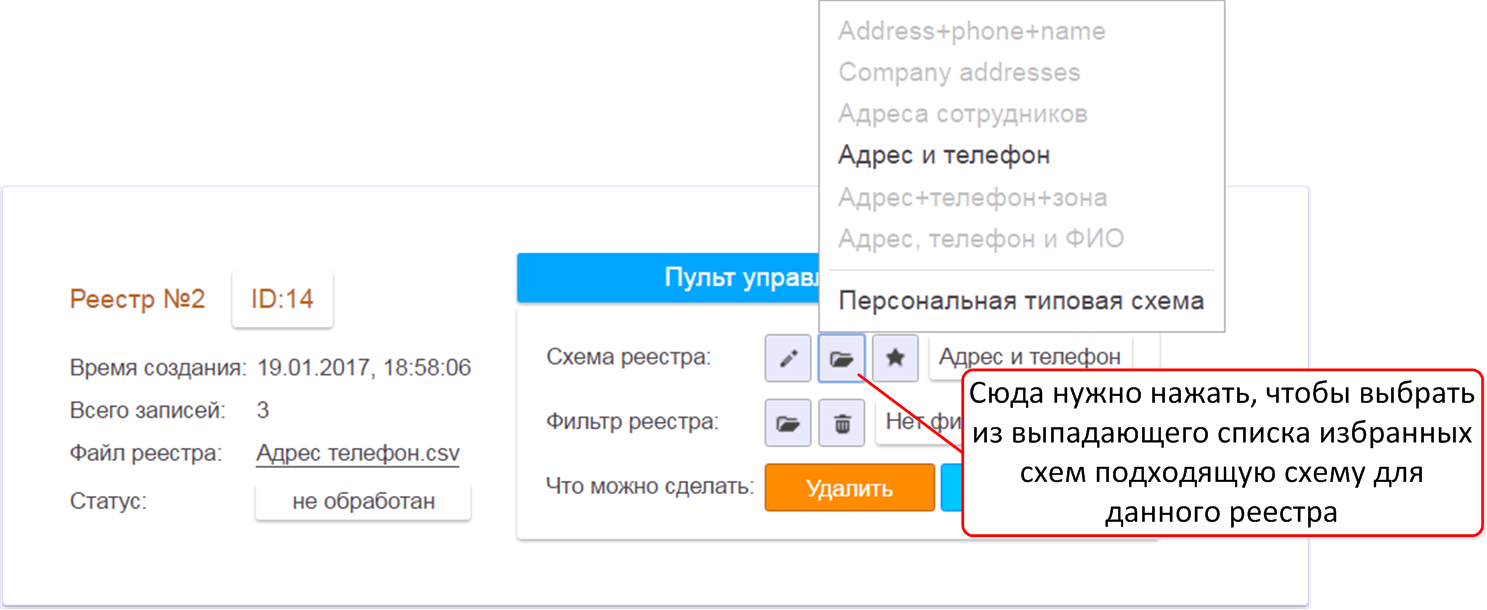The image size is (1487, 610).
Task: Click the trash icon to clear filter
Action: (842, 423)
